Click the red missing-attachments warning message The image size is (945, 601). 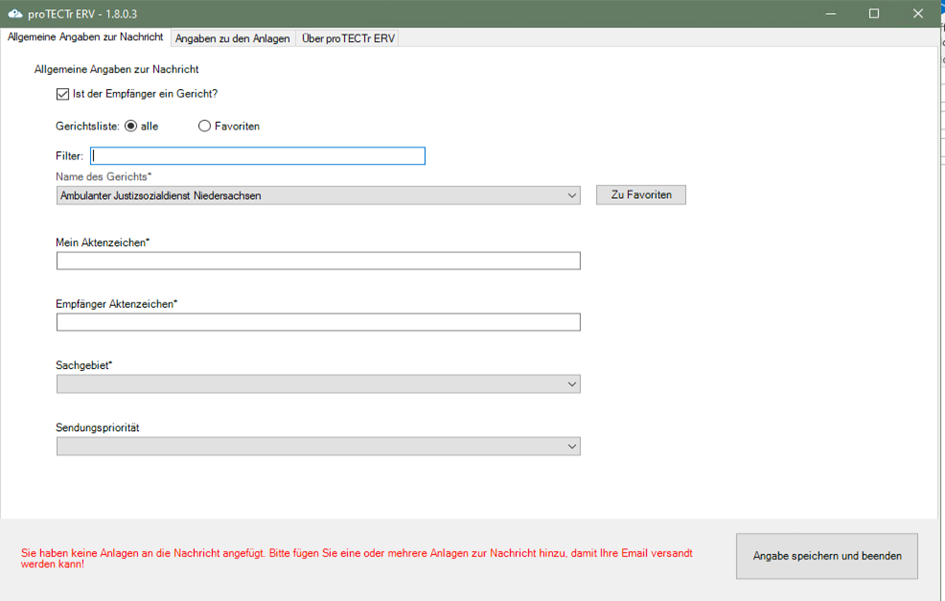pos(356,558)
